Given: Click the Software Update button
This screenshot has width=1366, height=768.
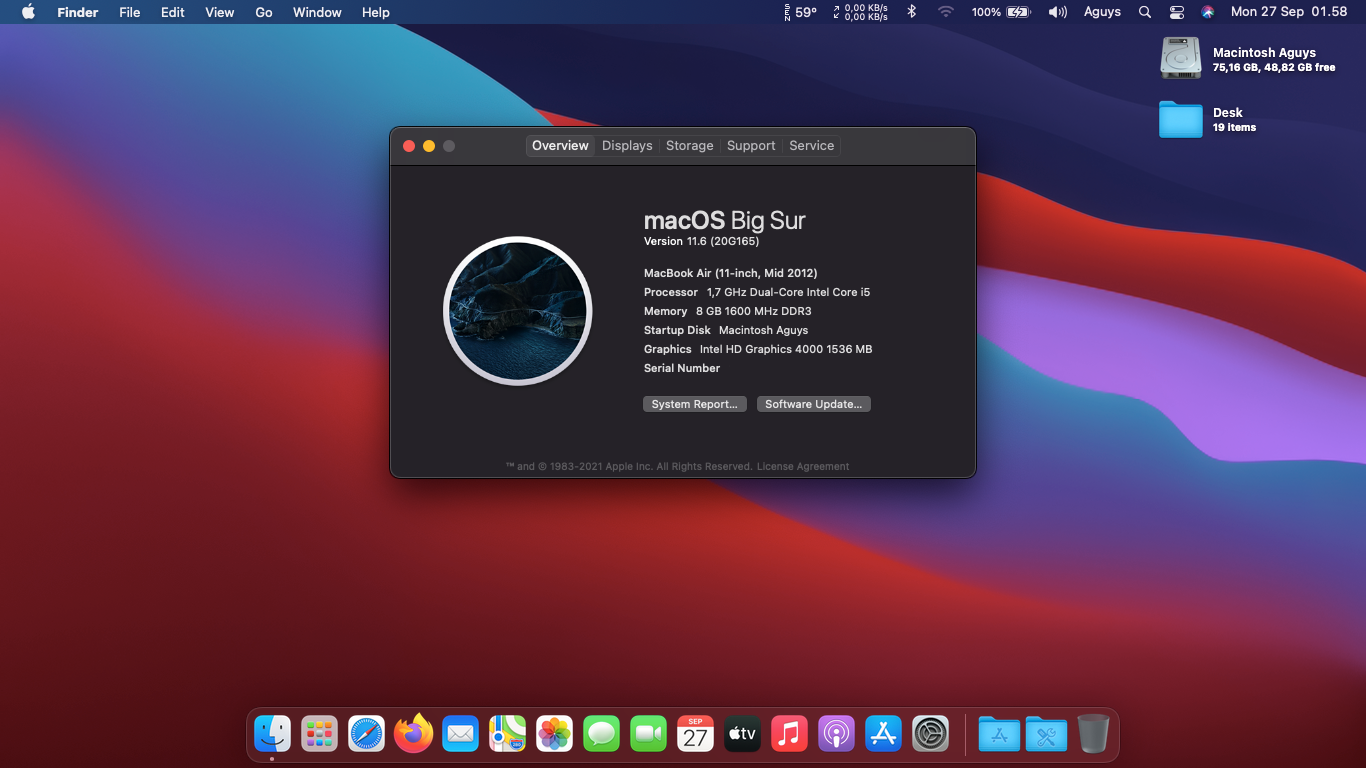Looking at the screenshot, I should click(x=814, y=404).
